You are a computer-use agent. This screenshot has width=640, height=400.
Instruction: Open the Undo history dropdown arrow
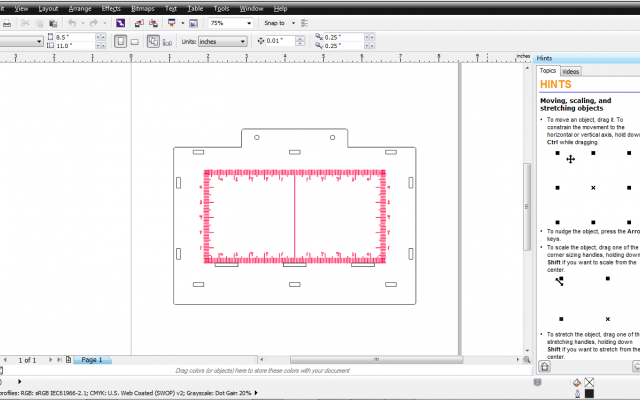(x=83, y=23)
